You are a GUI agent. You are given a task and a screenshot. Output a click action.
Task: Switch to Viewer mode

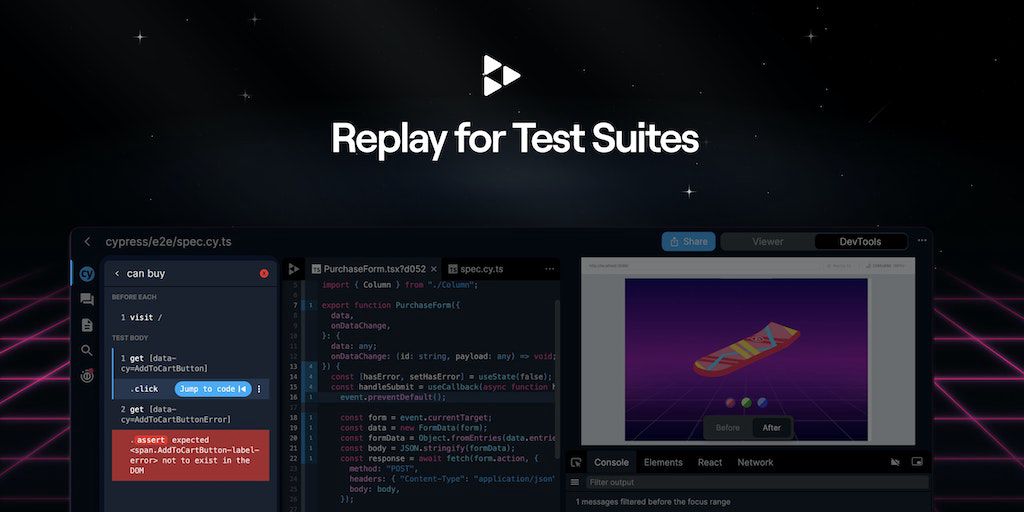pos(767,242)
